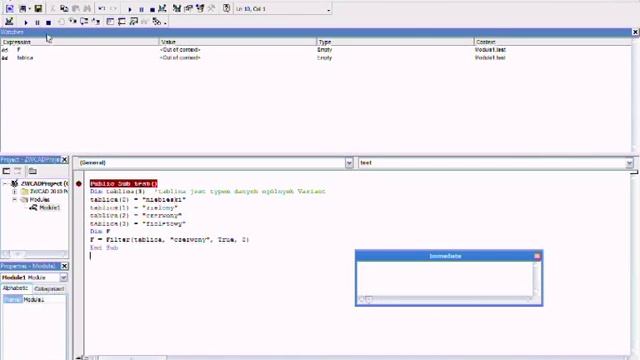Image resolution: width=640 pixels, height=360 pixels.
Task: Open the test procedure dropdown
Action: pos(629,163)
